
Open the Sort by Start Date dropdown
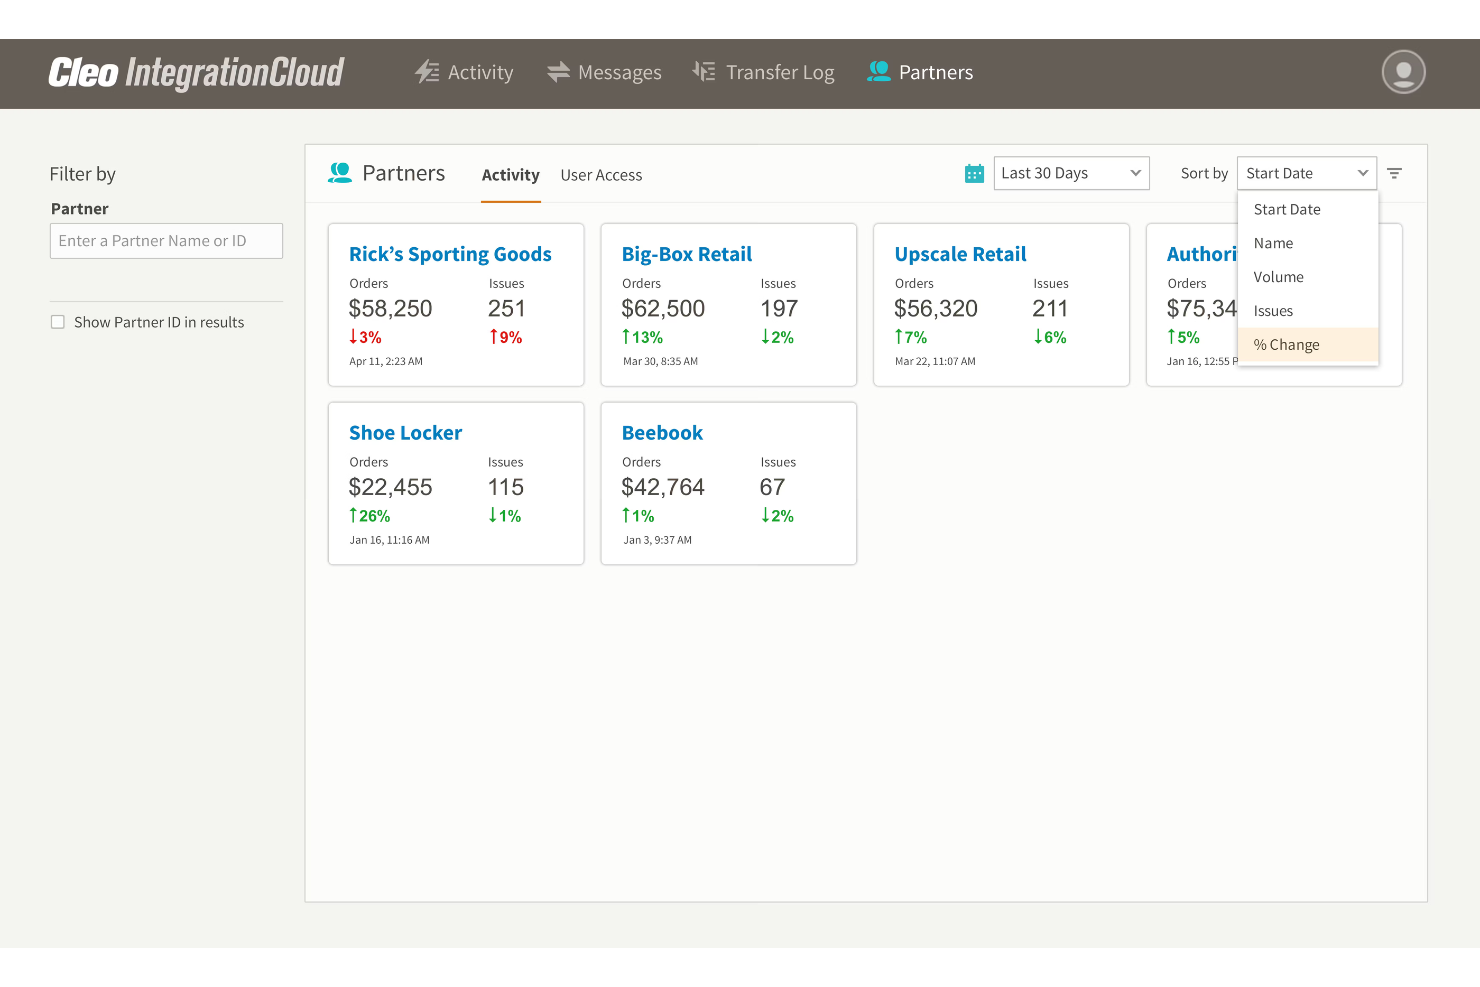click(x=1306, y=172)
